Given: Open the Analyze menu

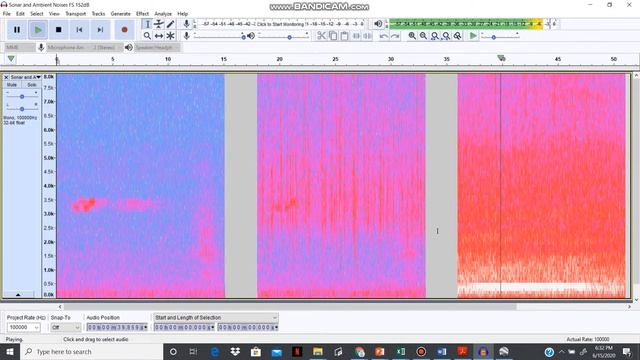Looking at the screenshot, I should pos(163,13).
